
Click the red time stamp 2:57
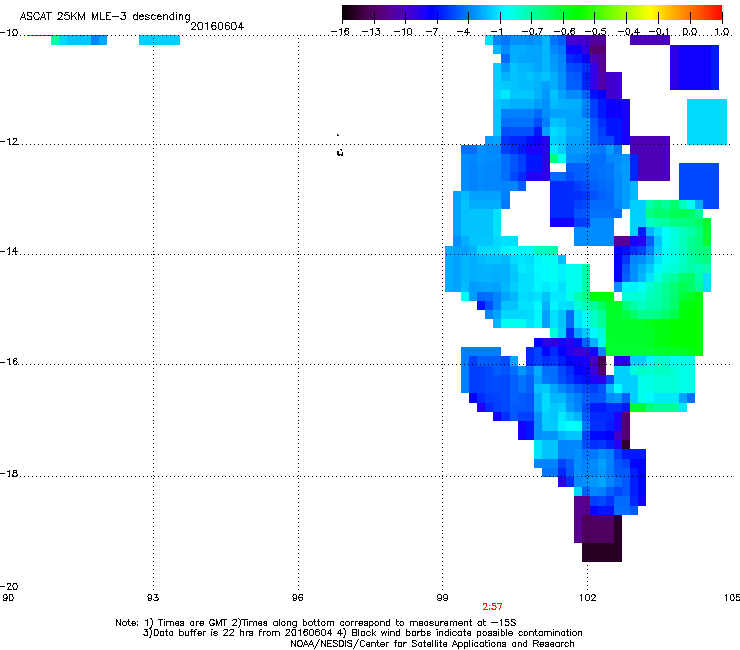[x=492, y=607]
